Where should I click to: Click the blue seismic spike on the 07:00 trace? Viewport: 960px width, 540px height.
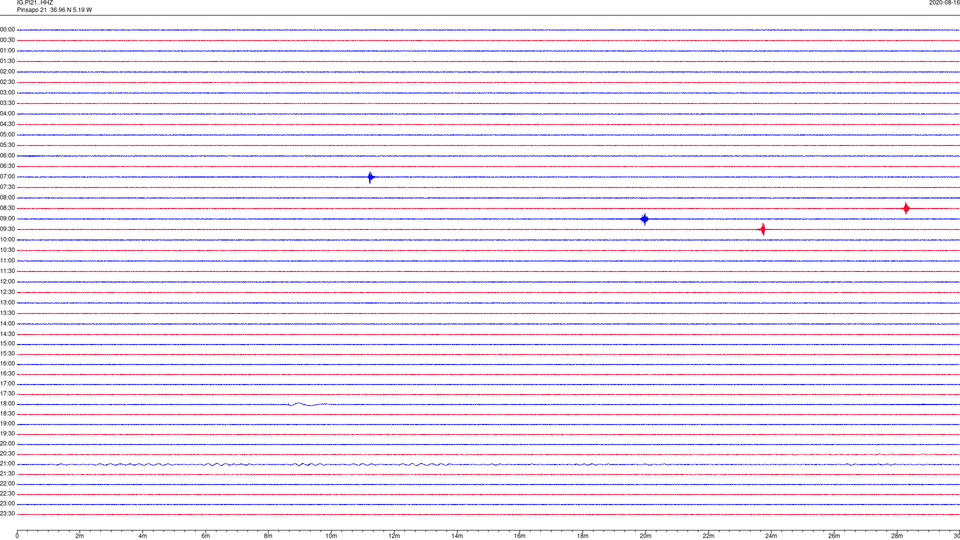(x=370, y=178)
